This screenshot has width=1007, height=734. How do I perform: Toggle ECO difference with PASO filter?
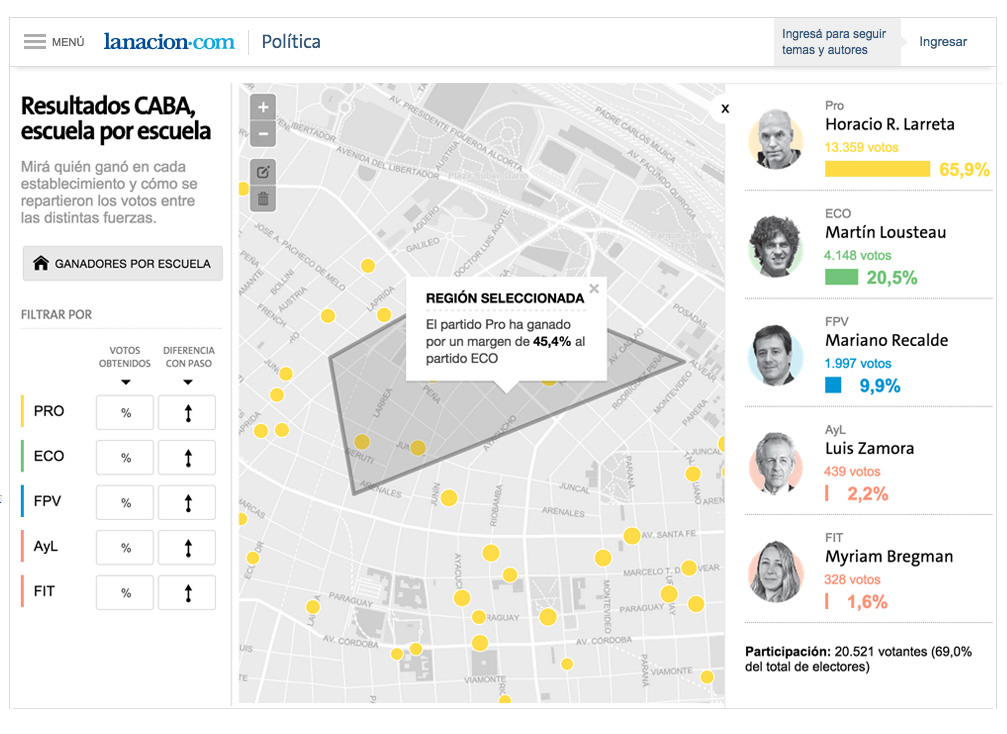[x=187, y=457]
